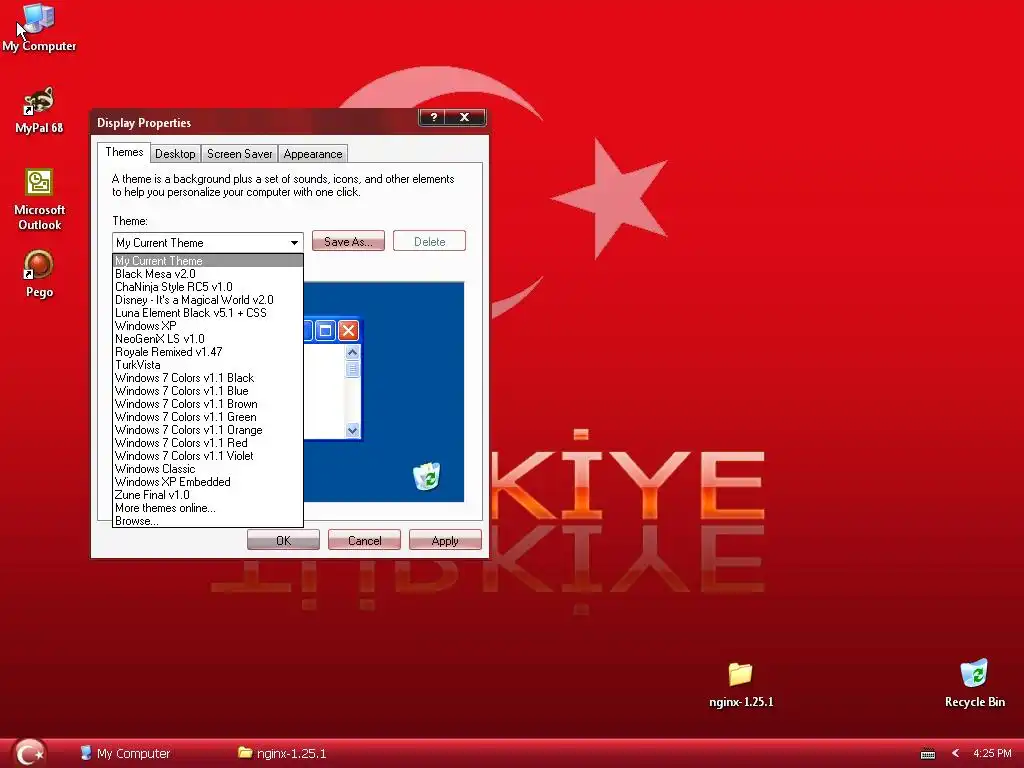Screen dimensions: 1024x768
Task: Switch to the Desktop tab
Action: point(175,154)
